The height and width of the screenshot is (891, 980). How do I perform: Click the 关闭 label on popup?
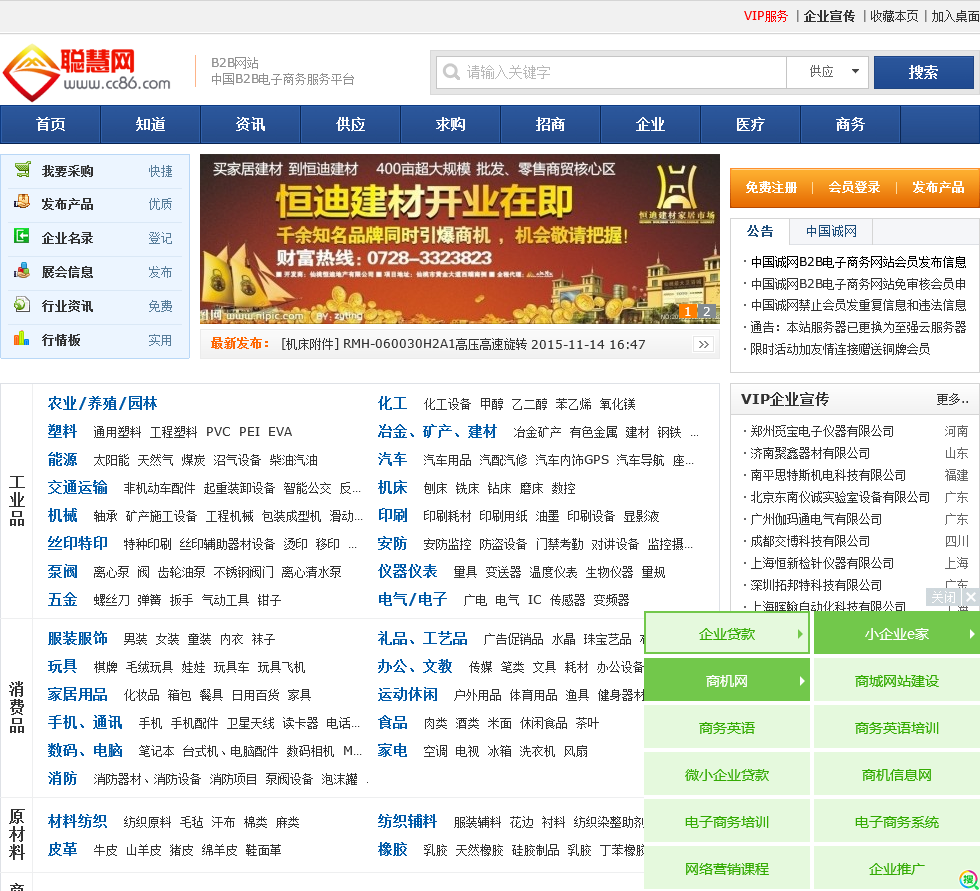coord(944,597)
